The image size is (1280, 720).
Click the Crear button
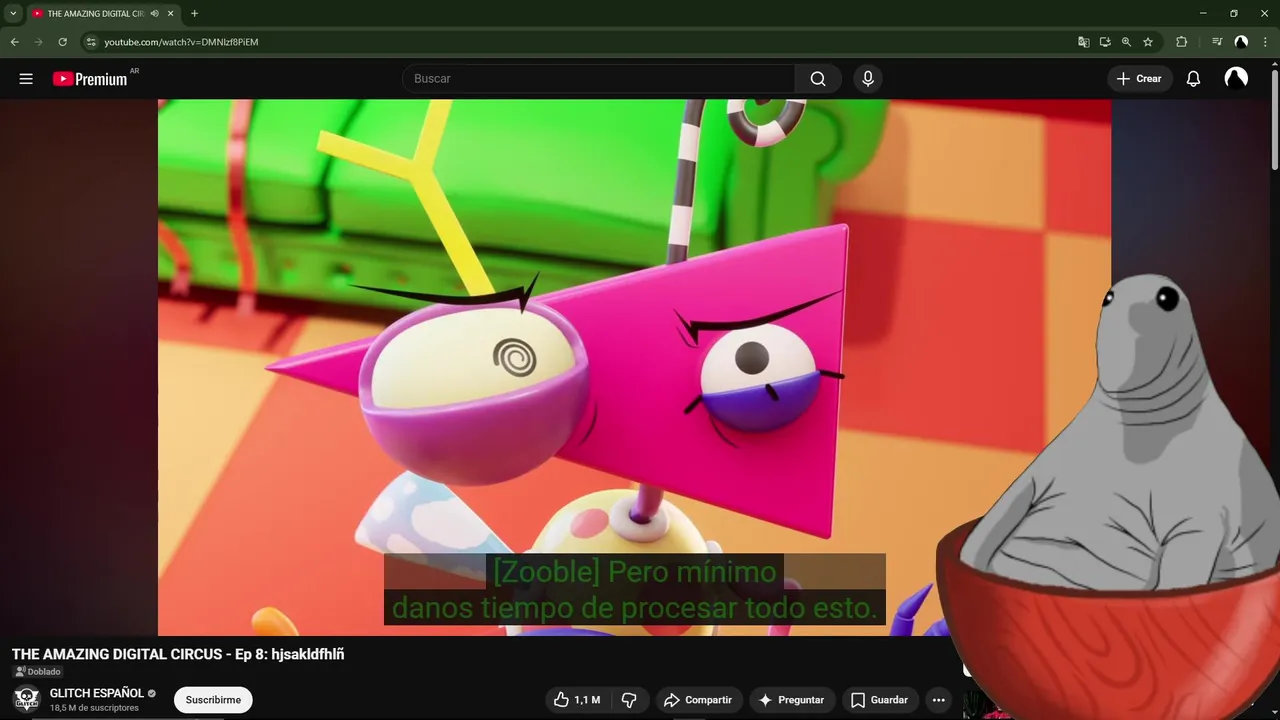tap(1139, 79)
